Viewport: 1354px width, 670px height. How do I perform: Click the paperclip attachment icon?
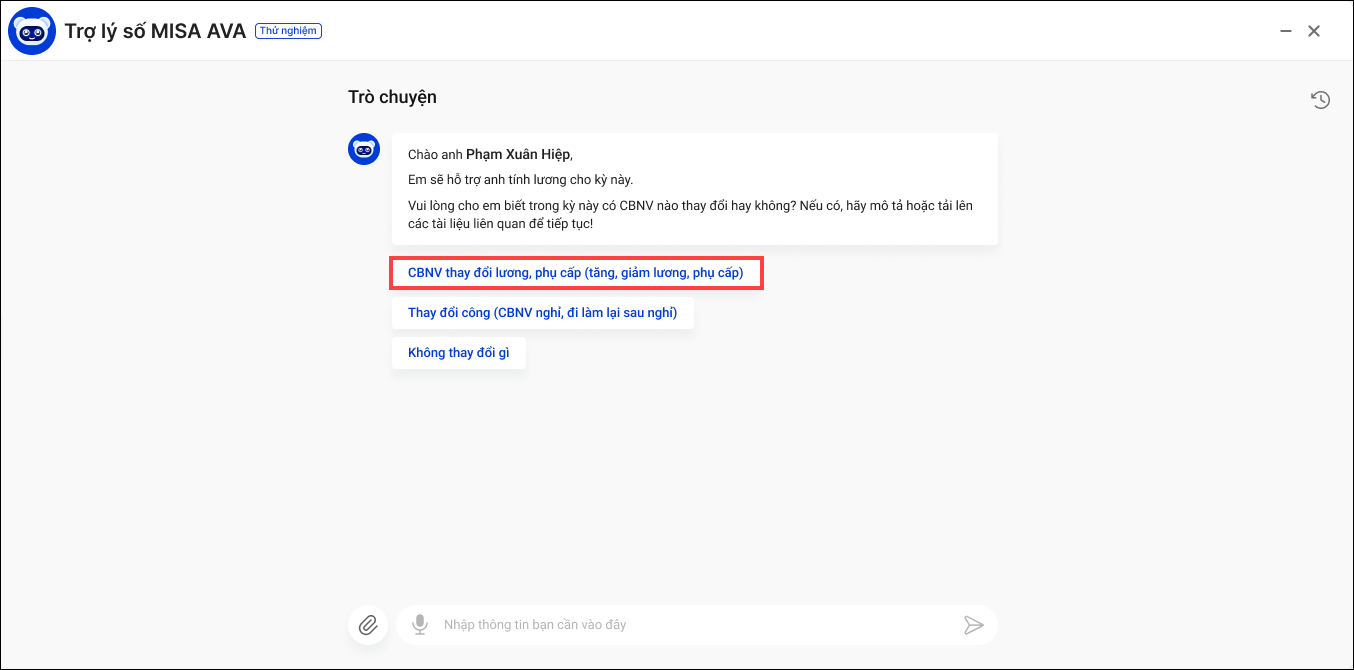coord(368,625)
